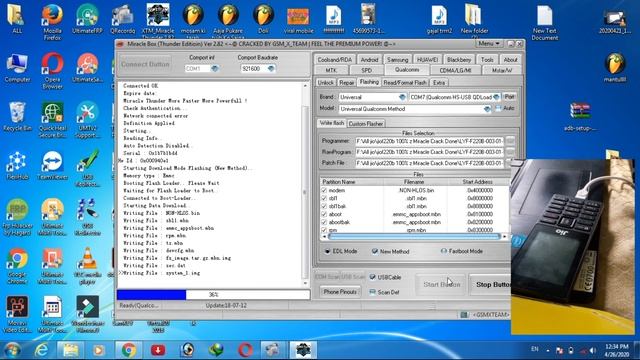Switch to the Unlock sub-tab
The height and width of the screenshot is (360, 640).
(x=325, y=82)
